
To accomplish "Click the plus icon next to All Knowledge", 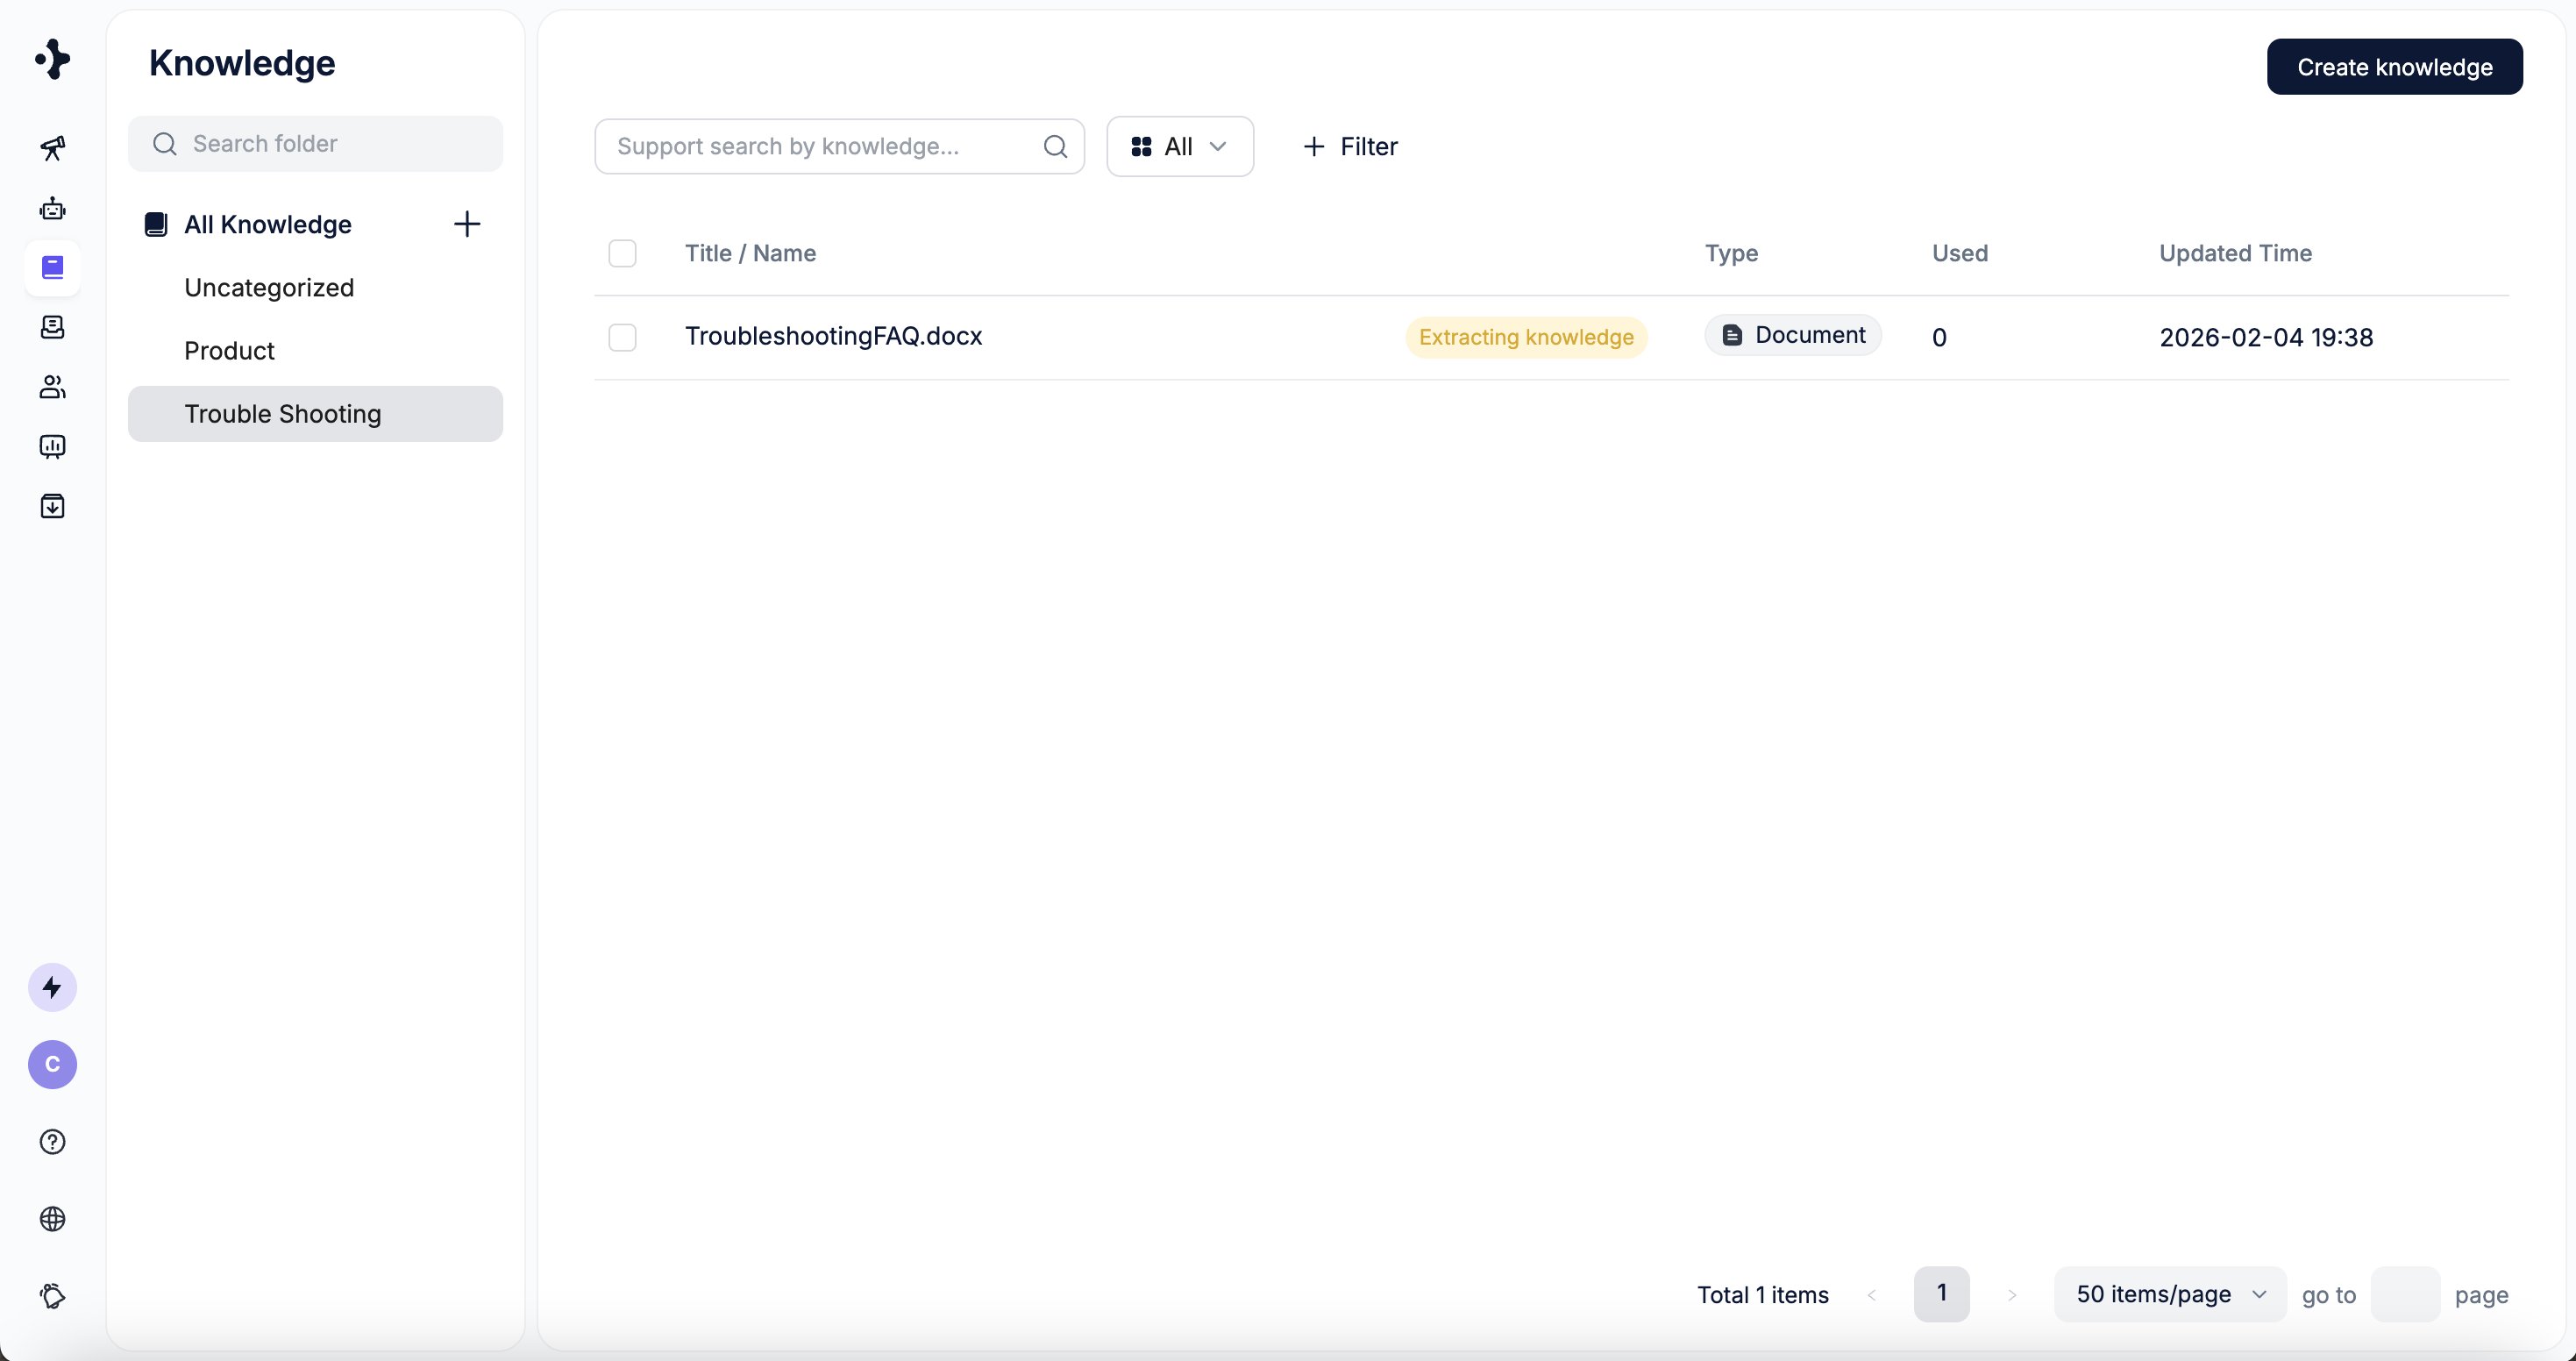I will pyautogui.click(x=467, y=224).
